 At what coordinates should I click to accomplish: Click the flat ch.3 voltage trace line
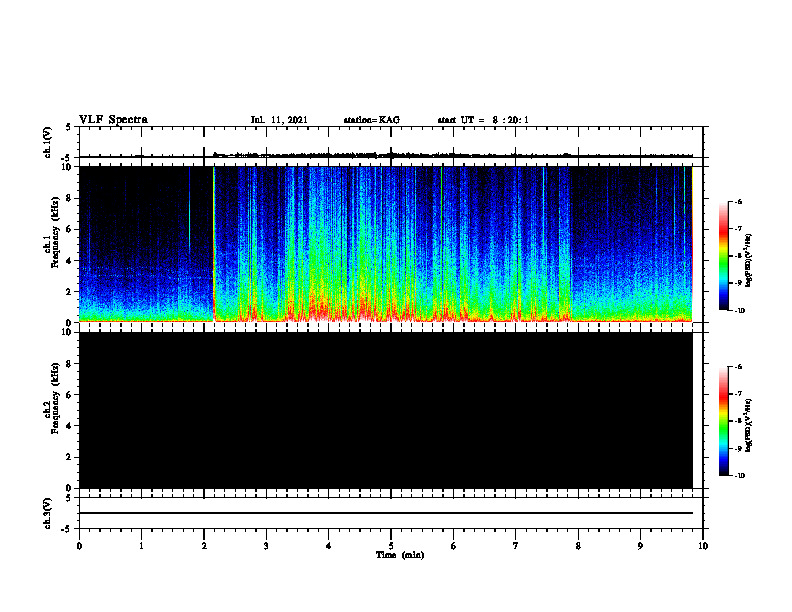386,513
